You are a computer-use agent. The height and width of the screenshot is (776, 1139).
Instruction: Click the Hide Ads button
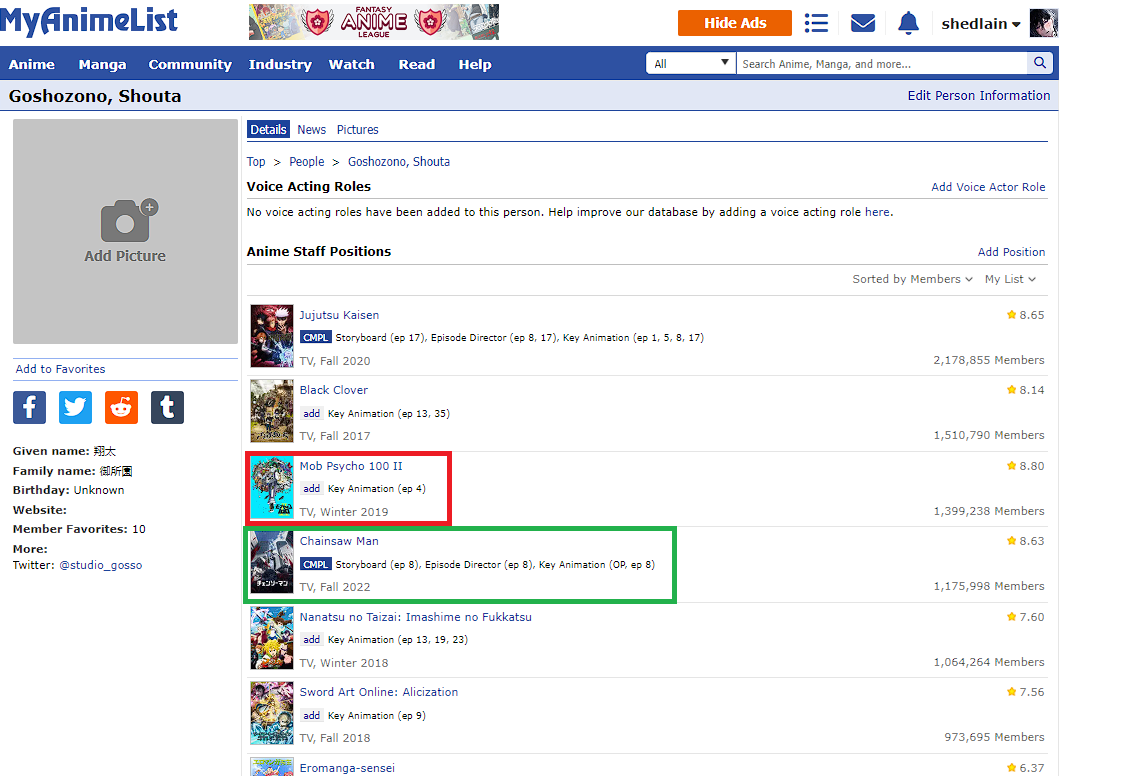pos(734,23)
